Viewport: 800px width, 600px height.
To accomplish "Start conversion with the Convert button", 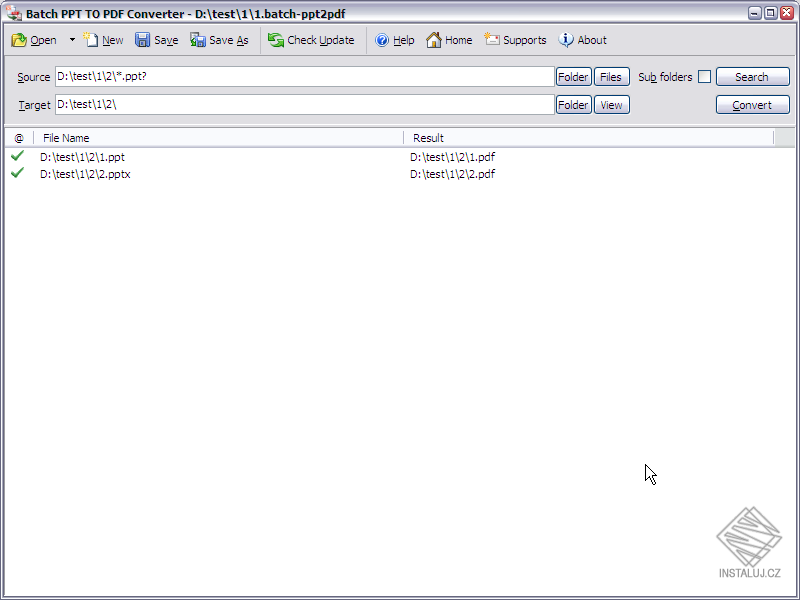I will tap(752, 104).
